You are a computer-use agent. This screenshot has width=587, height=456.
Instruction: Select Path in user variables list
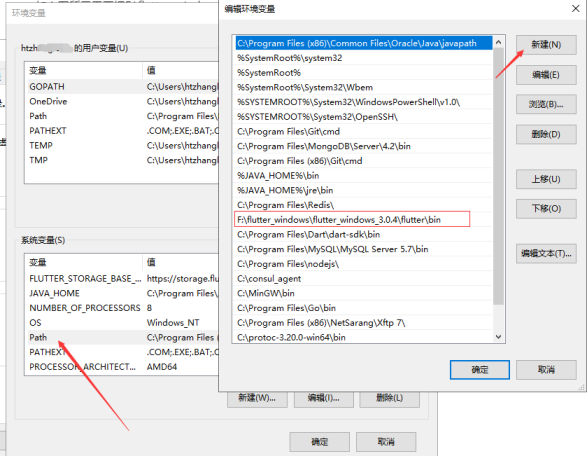pyautogui.click(x=122, y=116)
